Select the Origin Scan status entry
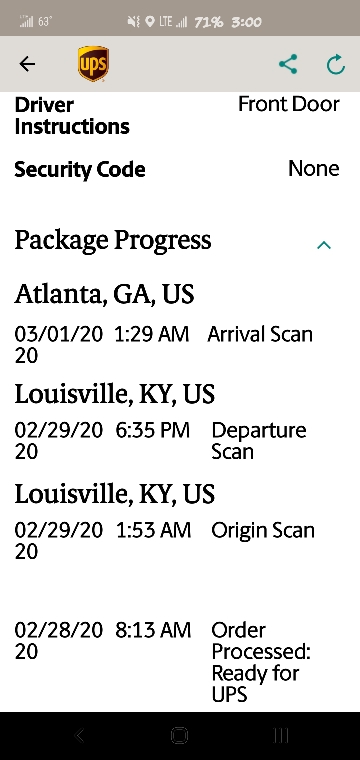 tap(263, 530)
